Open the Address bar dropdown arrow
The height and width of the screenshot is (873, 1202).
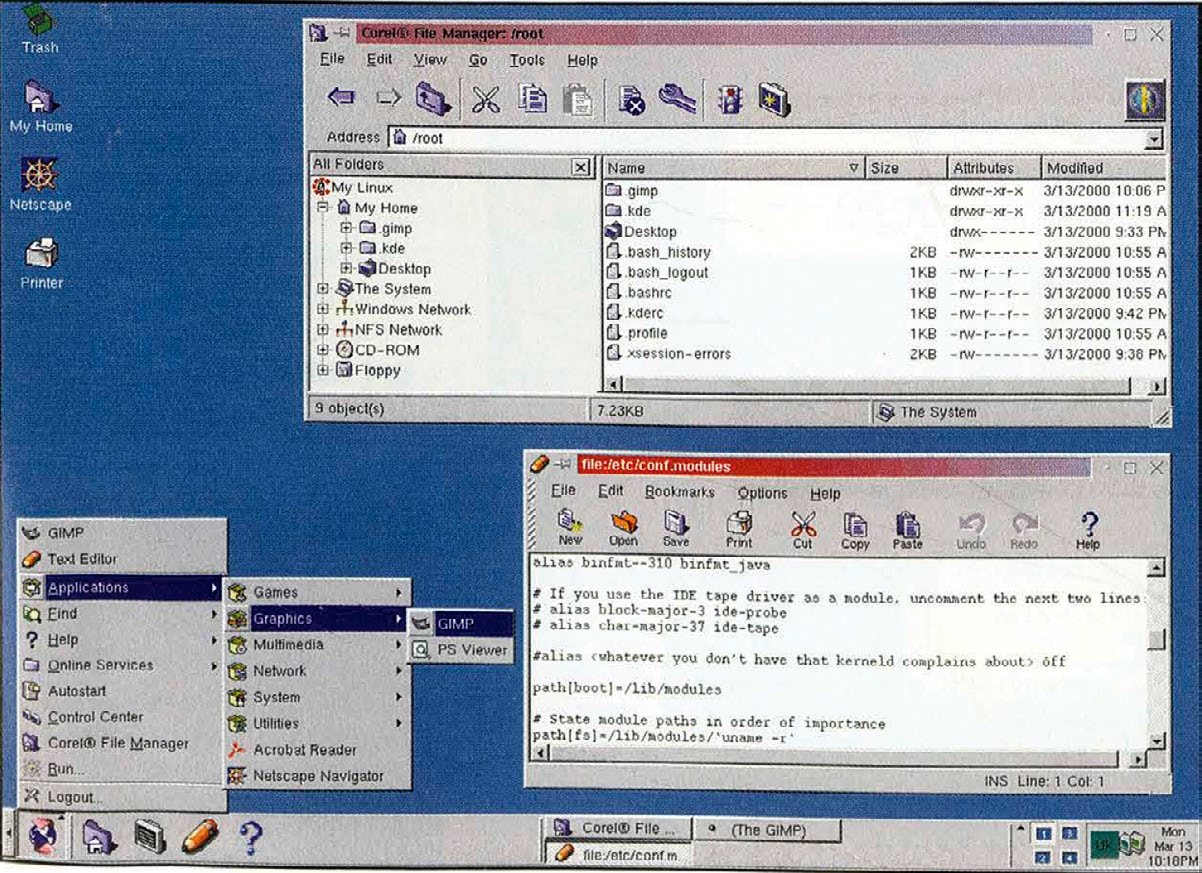tap(1155, 139)
